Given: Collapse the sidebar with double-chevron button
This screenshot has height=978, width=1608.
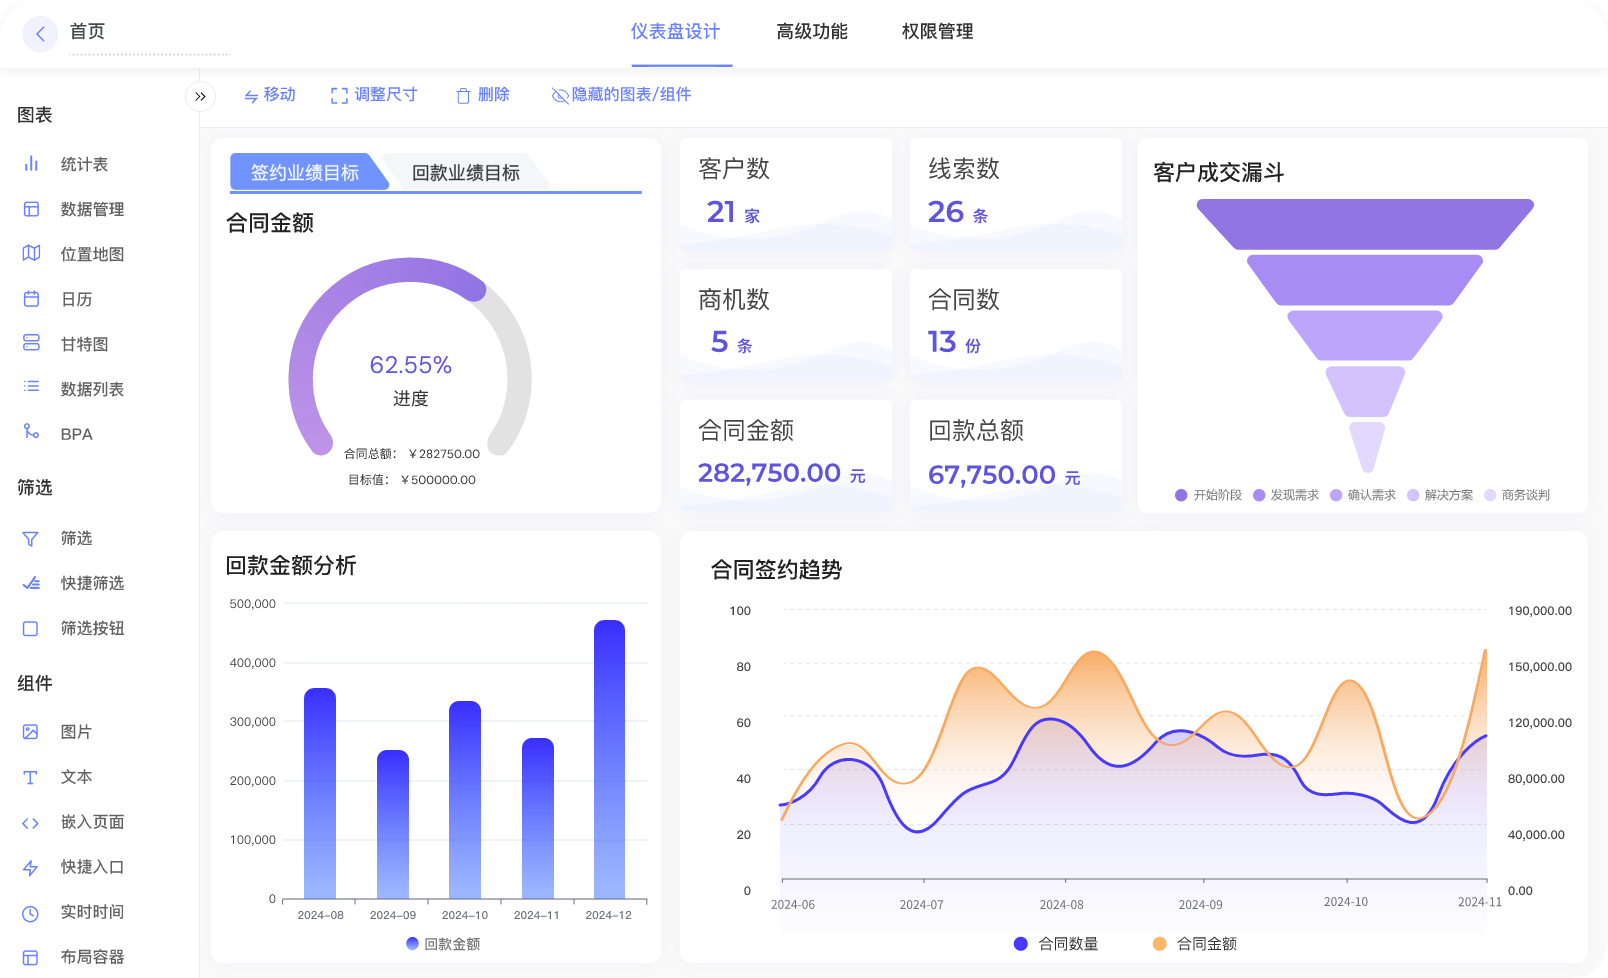Looking at the screenshot, I should 200,97.
